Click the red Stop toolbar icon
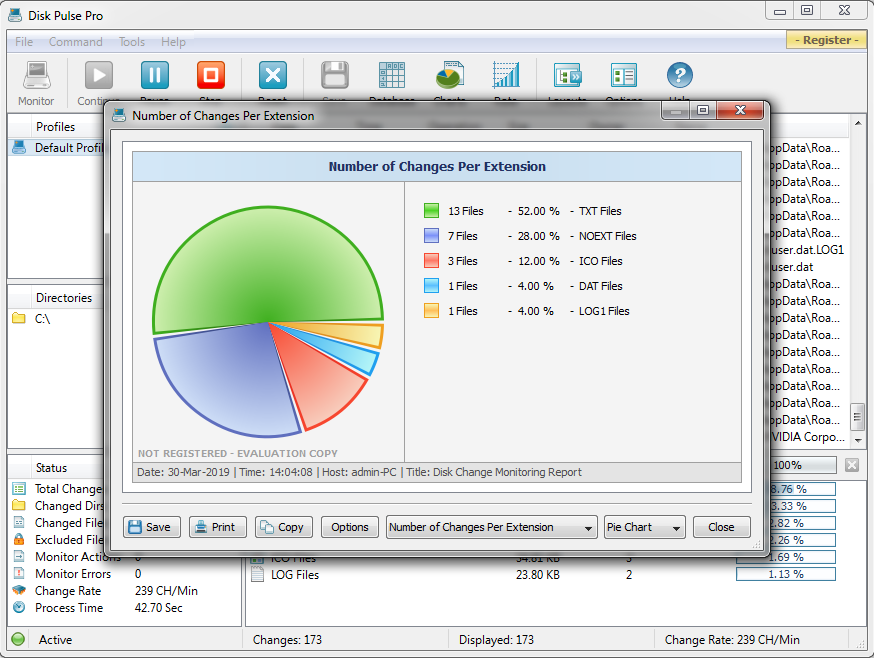The height and width of the screenshot is (658, 874). [x=211, y=76]
